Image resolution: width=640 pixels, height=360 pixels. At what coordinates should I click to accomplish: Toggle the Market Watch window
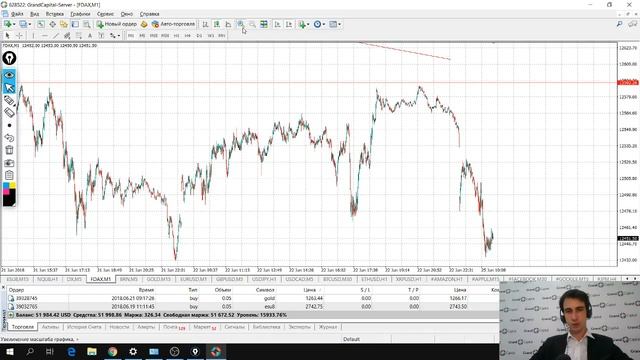(41, 24)
